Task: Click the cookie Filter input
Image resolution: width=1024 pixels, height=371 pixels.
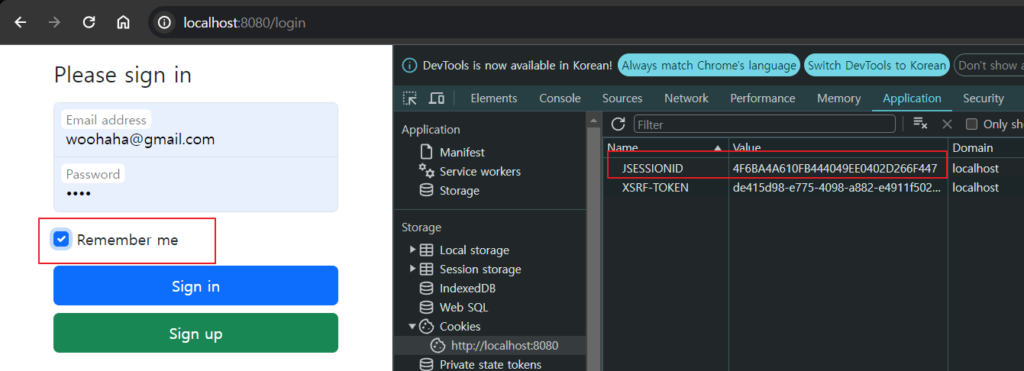Action: point(765,124)
